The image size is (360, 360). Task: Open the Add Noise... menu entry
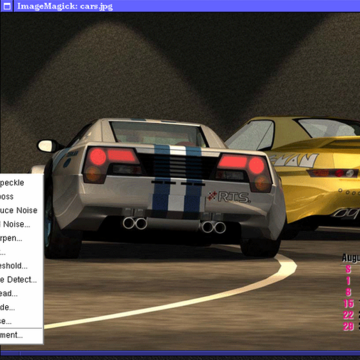[x=21, y=224]
